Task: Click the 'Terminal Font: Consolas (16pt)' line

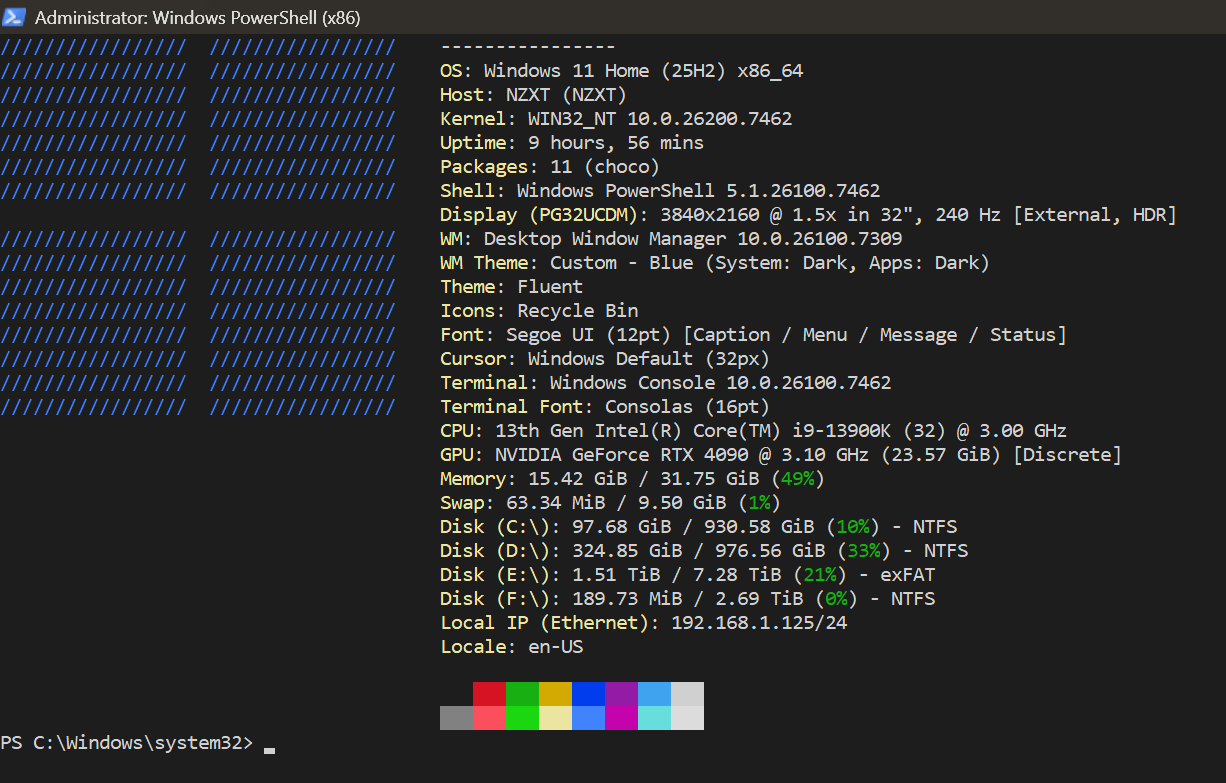Action: click(x=605, y=407)
